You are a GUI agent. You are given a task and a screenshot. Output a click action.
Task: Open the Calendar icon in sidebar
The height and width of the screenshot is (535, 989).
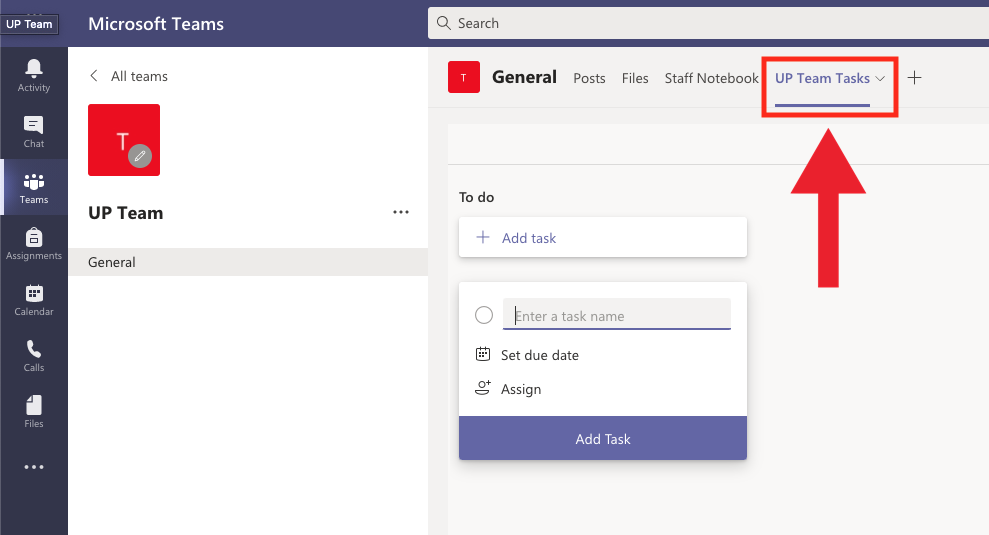[x=33, y=293]
